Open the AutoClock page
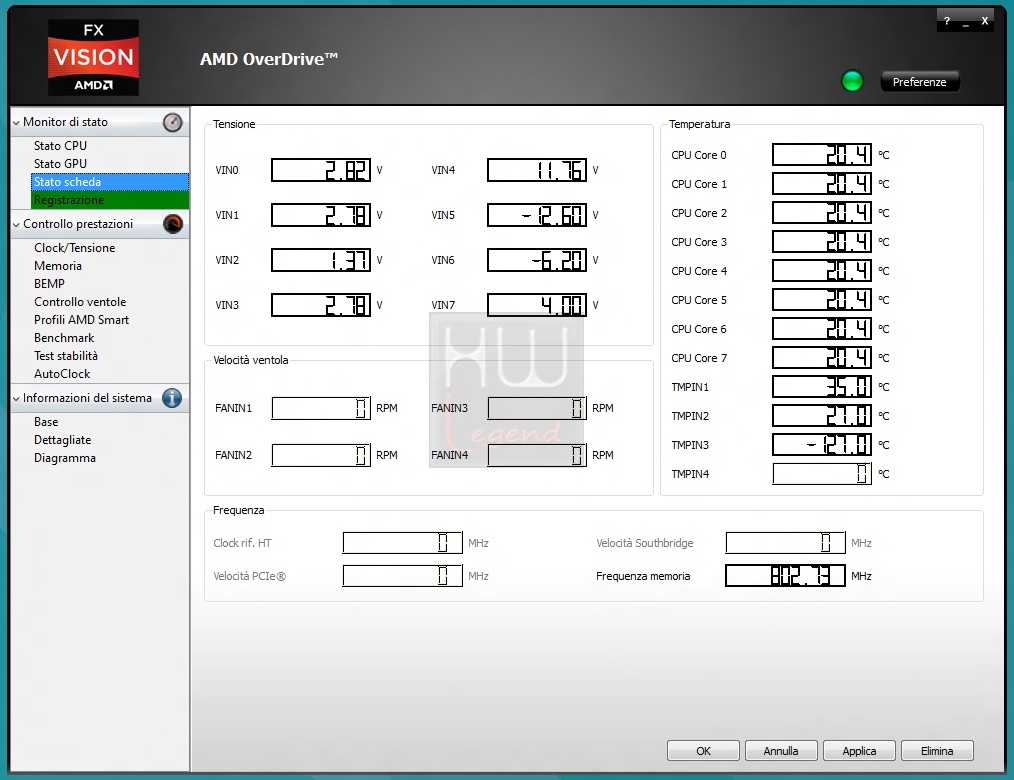 coord(62,374)
